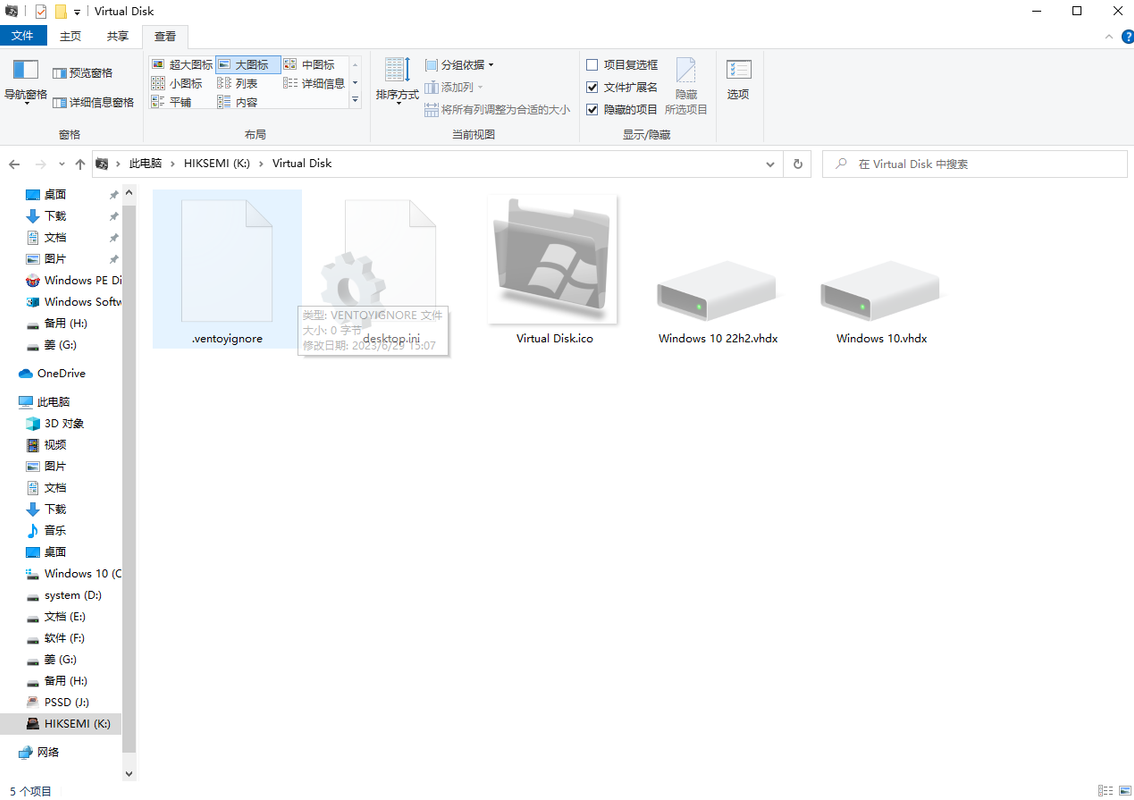This screenshot has width=1134, height=800.
Task: Switch to large icons in status bar
Action: [1125, 791]
